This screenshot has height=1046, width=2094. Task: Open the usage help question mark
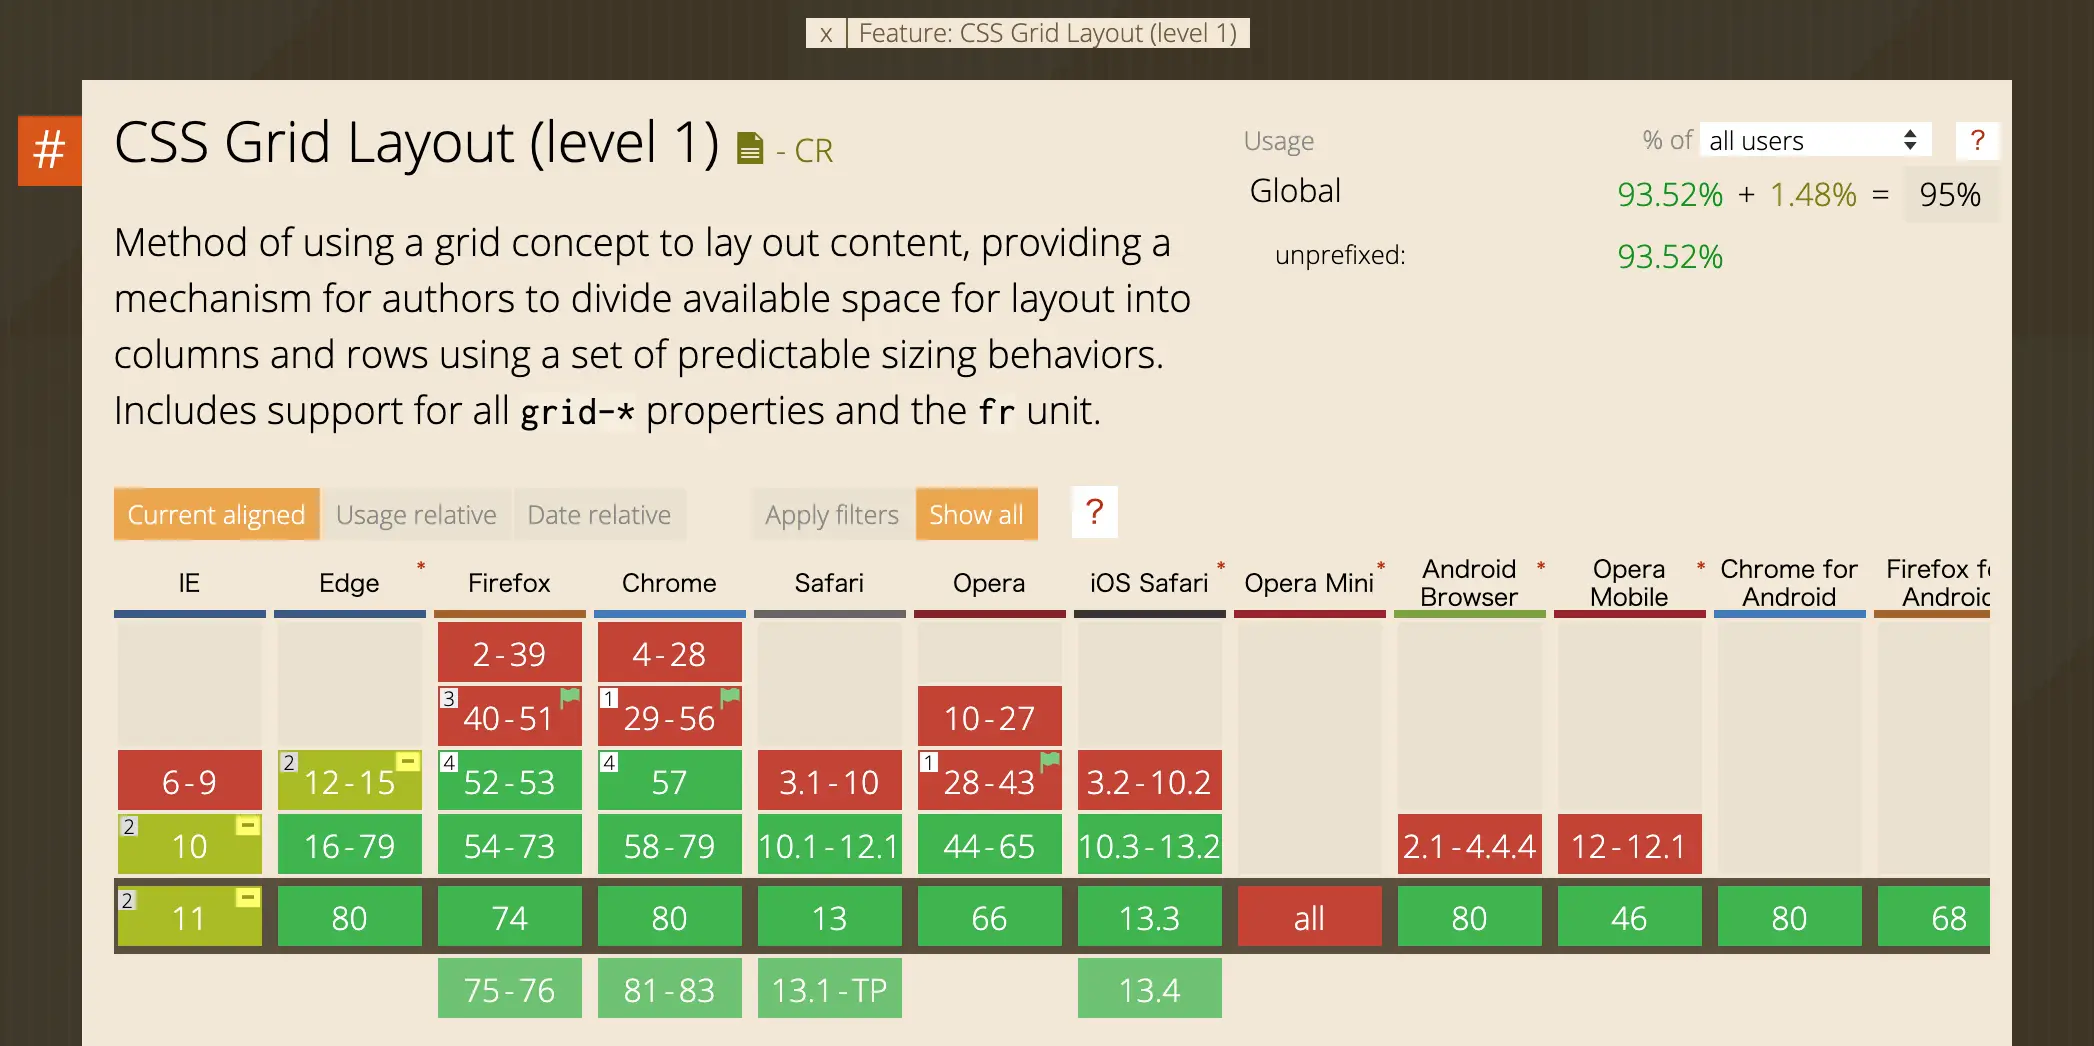[1976, 141]
